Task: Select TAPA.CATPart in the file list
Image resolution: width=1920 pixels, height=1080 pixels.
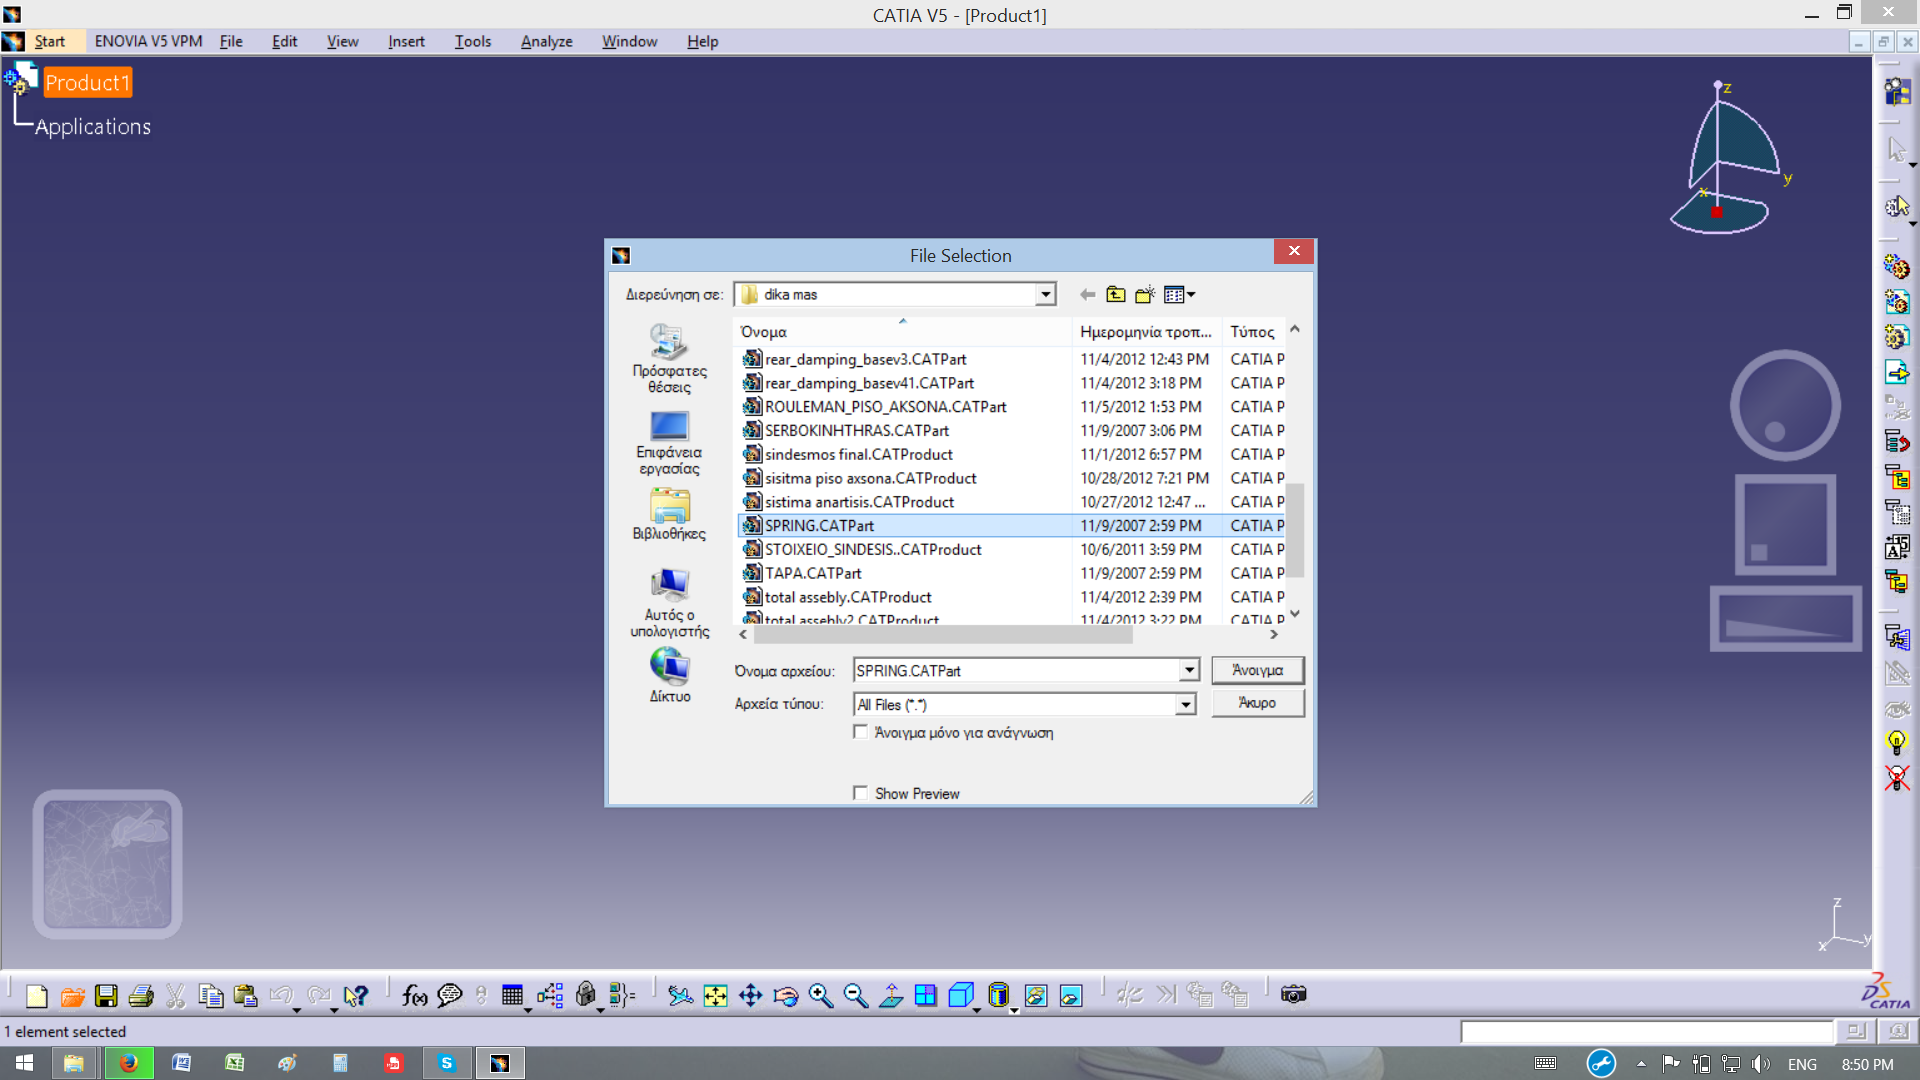Action: tap(812, 573)
